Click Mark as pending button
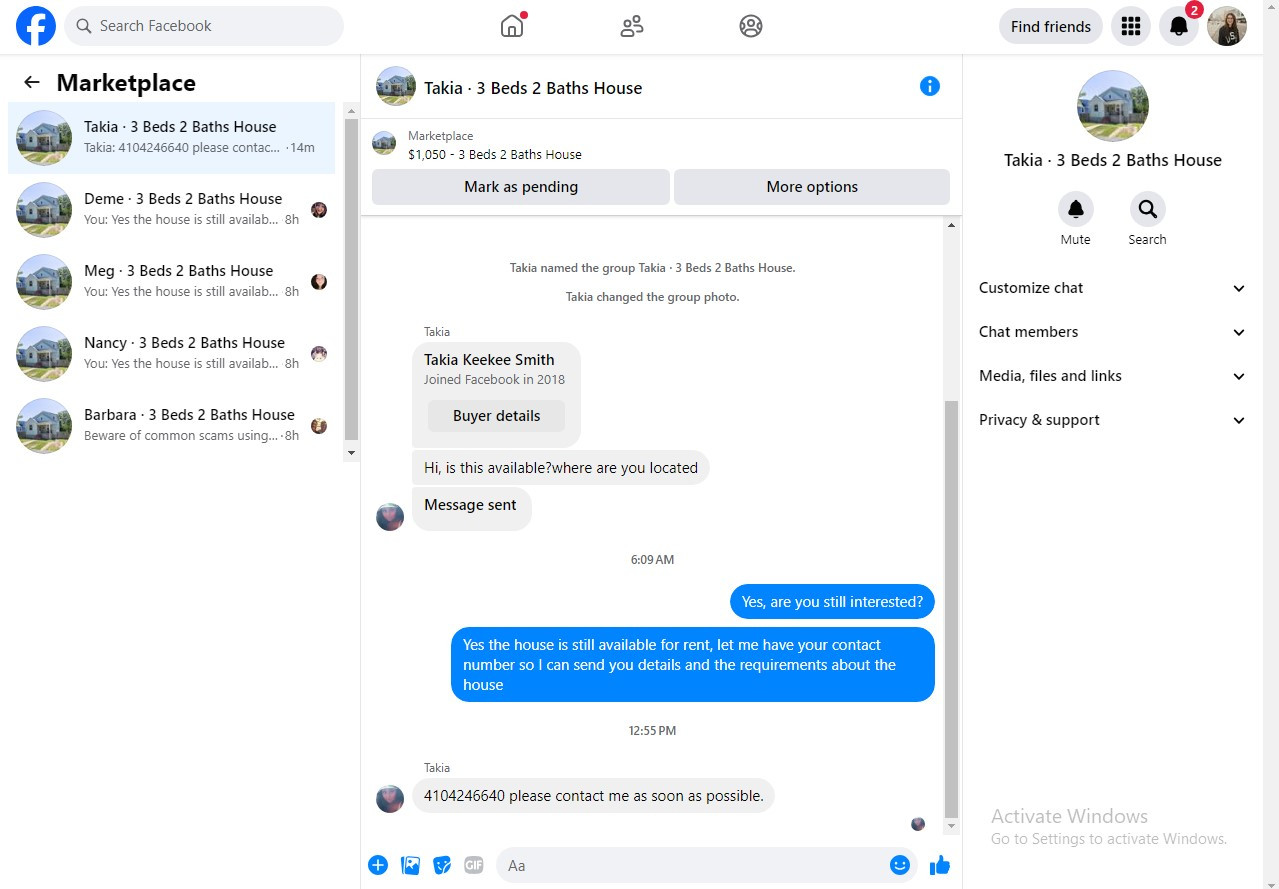 click(521, 187)
